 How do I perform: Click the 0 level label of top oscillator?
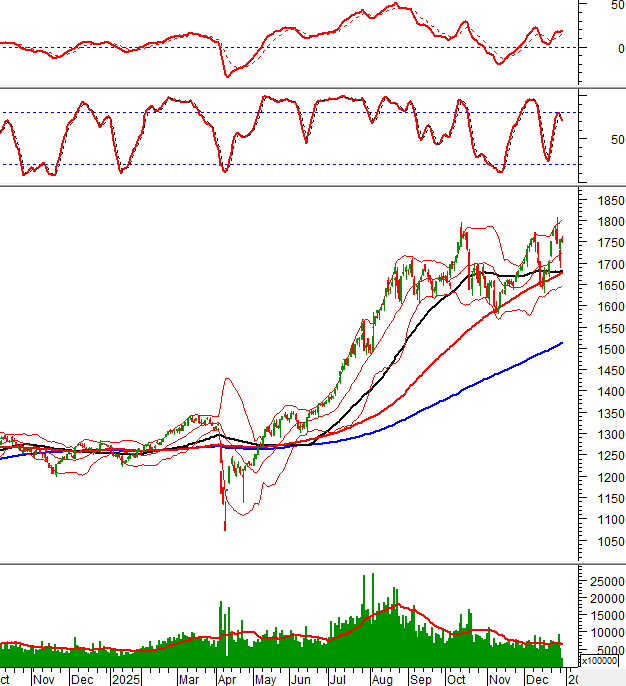pyautogui.click(x=620, y=48)
